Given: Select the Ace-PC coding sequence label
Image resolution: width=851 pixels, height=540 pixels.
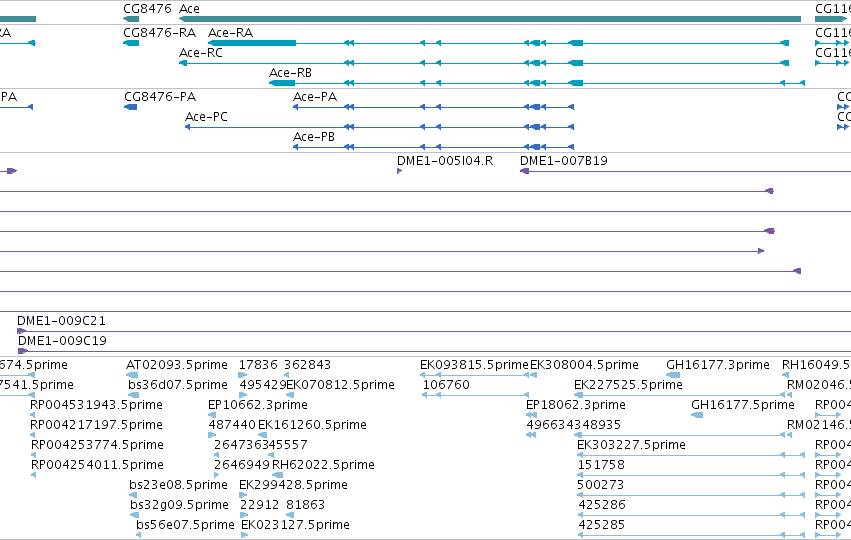Looking at the screenshot, I should (206, 117).
